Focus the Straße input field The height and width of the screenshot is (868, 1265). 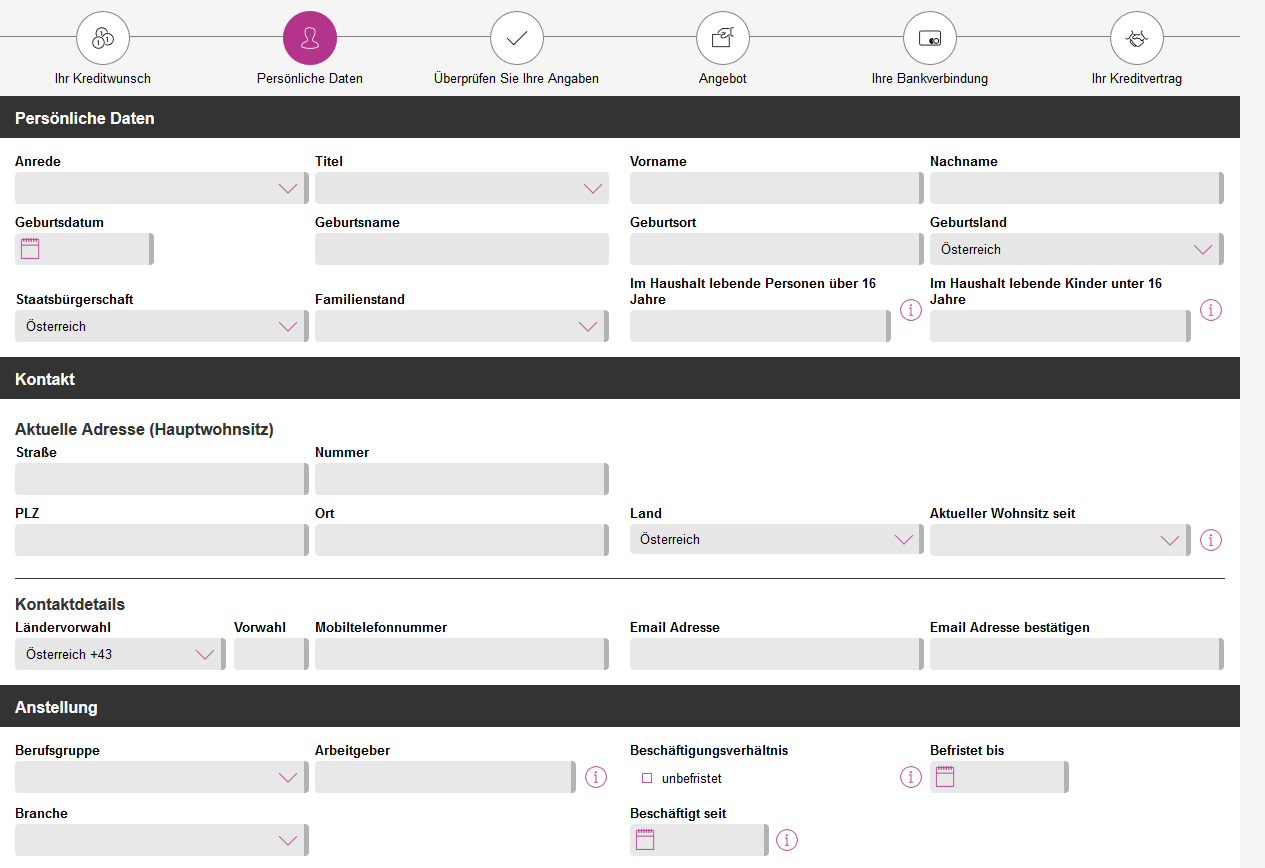click(160, 479)
